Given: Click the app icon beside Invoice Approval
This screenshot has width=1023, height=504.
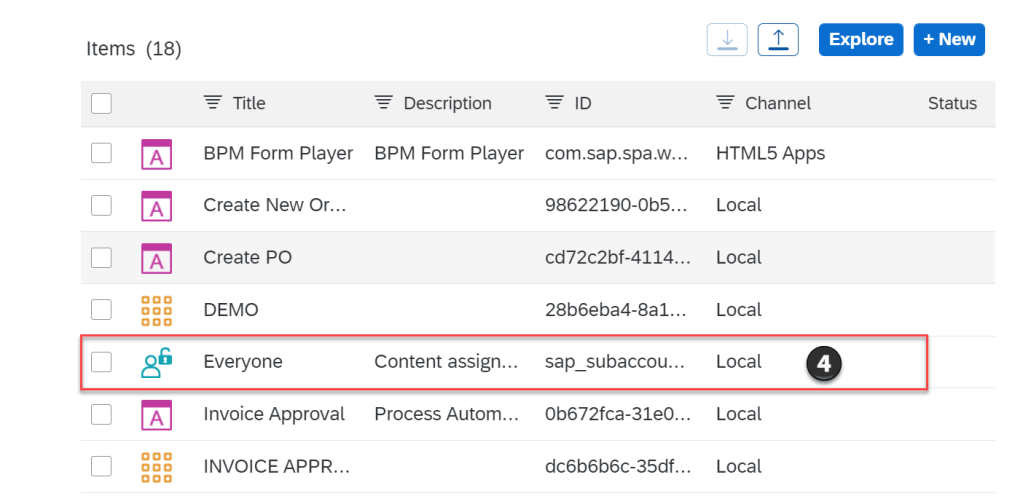Looking at the screenshot, I should pos(156,414).
